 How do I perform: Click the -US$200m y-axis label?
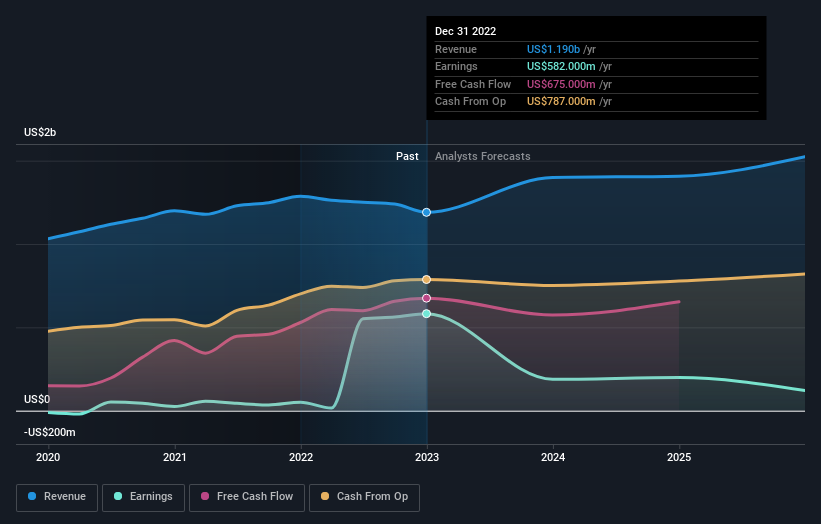(x=50, y=432)
